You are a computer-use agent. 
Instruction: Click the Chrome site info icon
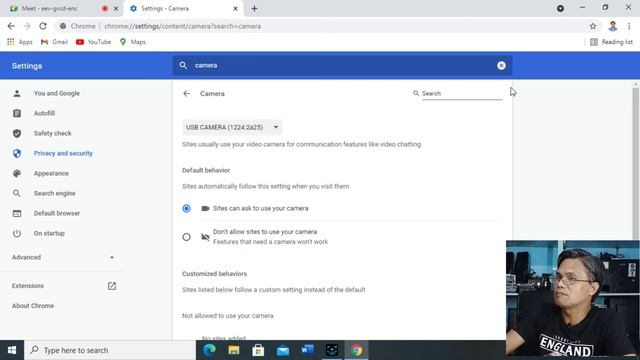tap(63, 26)
